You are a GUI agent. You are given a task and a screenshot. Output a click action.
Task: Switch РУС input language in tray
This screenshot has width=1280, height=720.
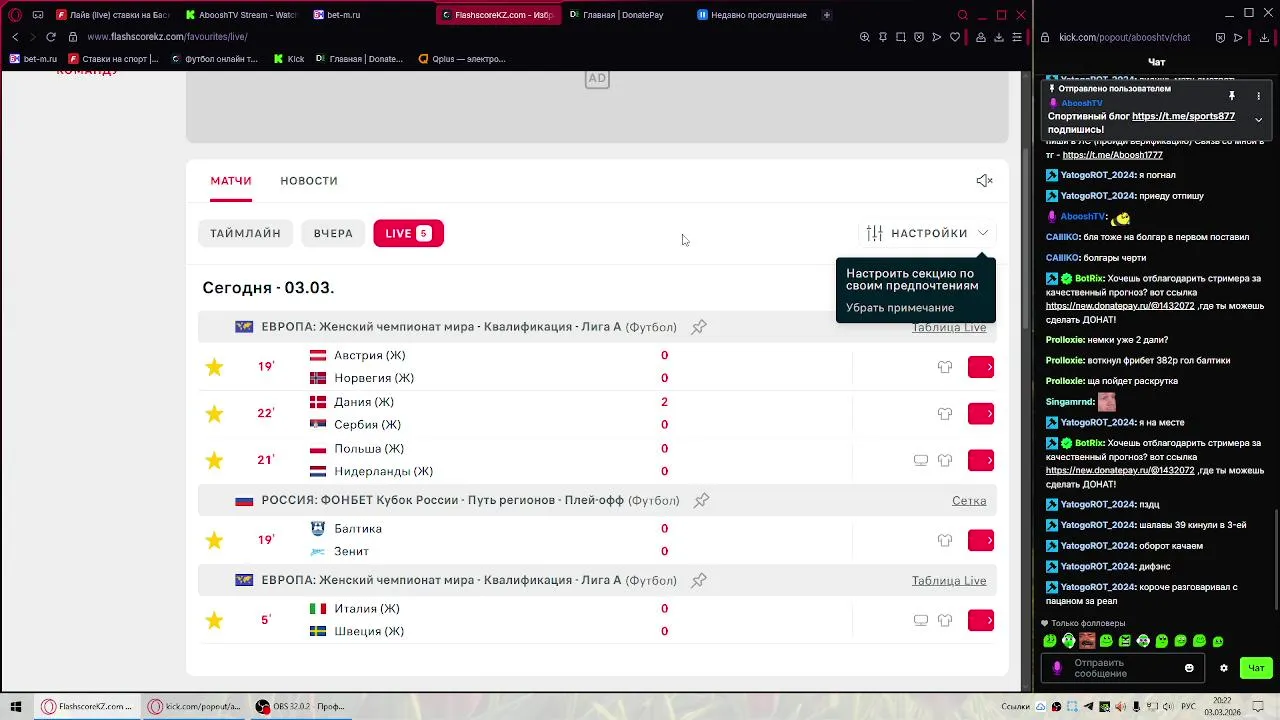(1189, 707)
